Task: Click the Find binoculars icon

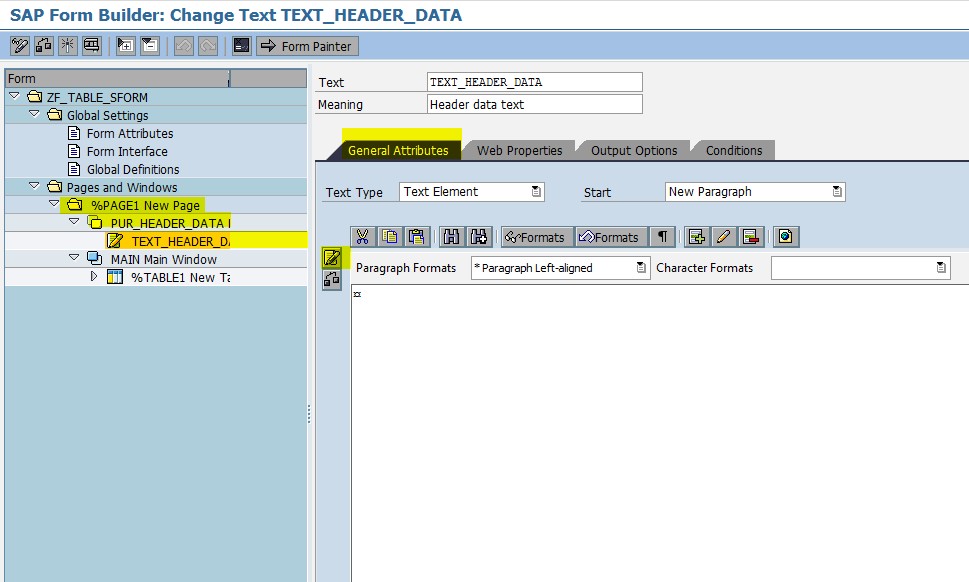Action: click(x=451, y=237)
